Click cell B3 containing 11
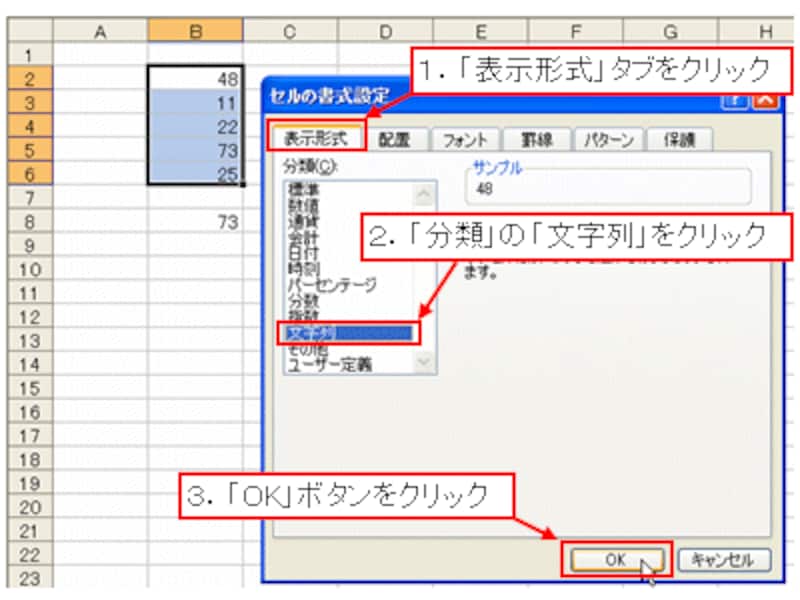800x600 pixels. click(x=196, y=103)
